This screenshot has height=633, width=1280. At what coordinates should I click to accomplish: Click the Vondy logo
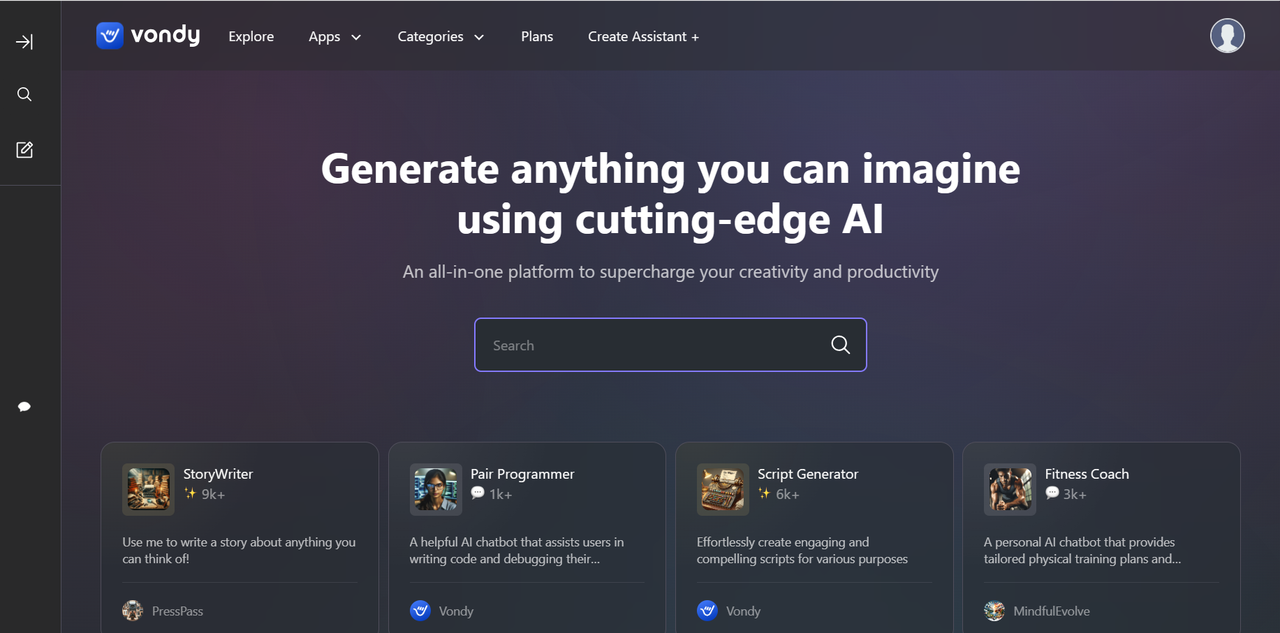(148, 36)
